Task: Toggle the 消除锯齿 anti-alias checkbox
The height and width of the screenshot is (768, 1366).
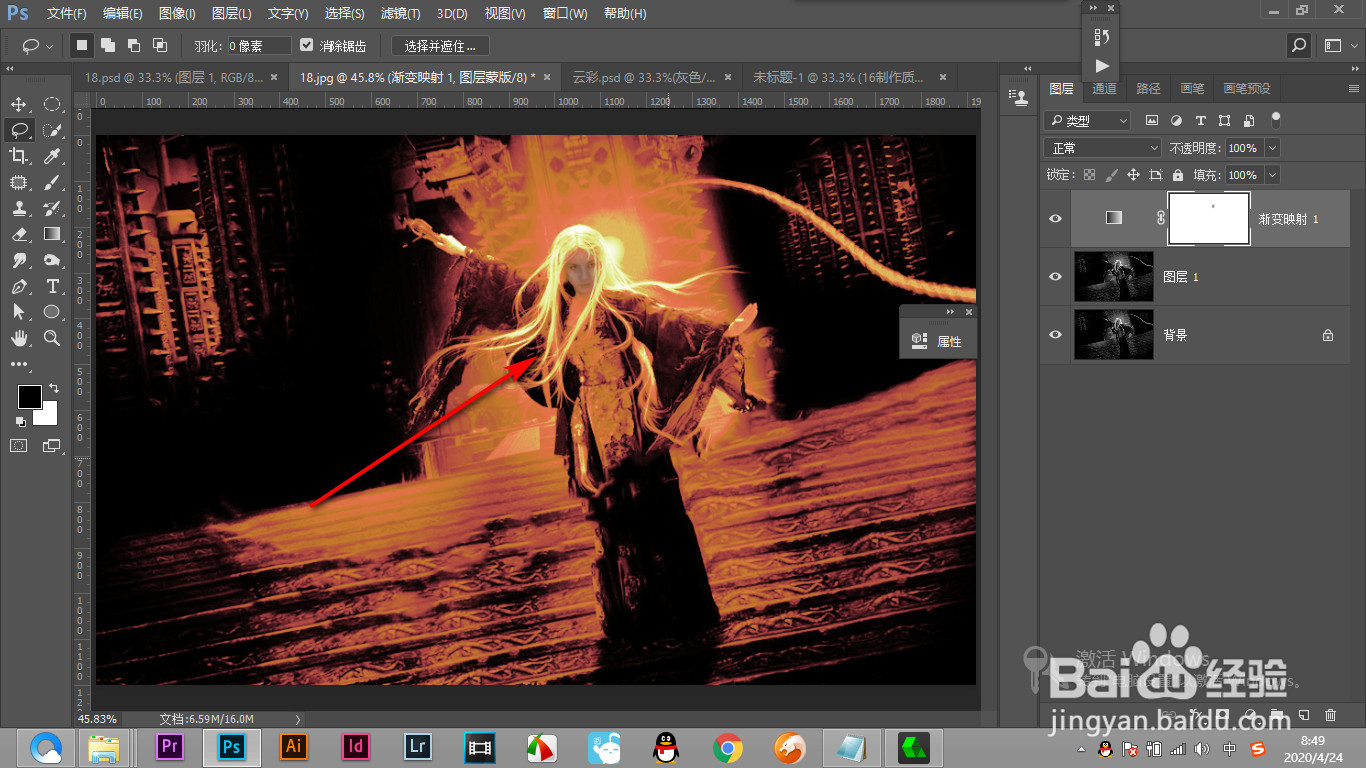Action: pos(307,45)
